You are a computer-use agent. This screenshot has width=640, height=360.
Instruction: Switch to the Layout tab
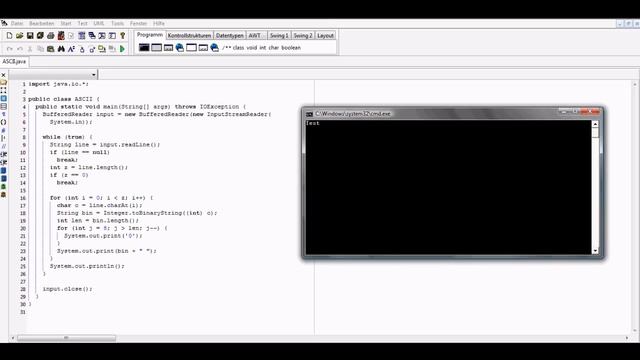point(325,36)
